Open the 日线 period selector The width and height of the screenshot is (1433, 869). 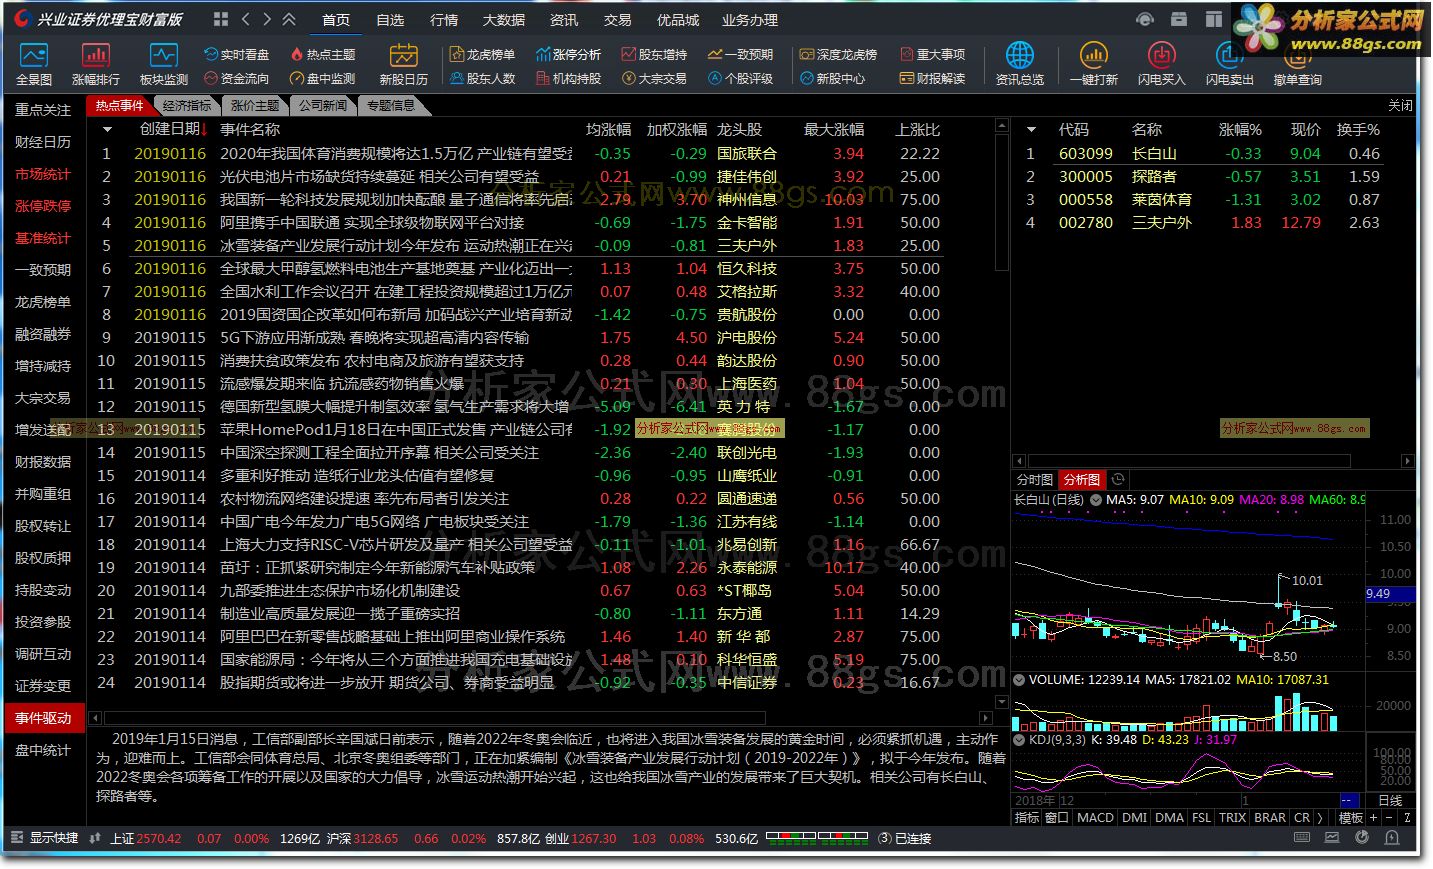[1391, 801]
